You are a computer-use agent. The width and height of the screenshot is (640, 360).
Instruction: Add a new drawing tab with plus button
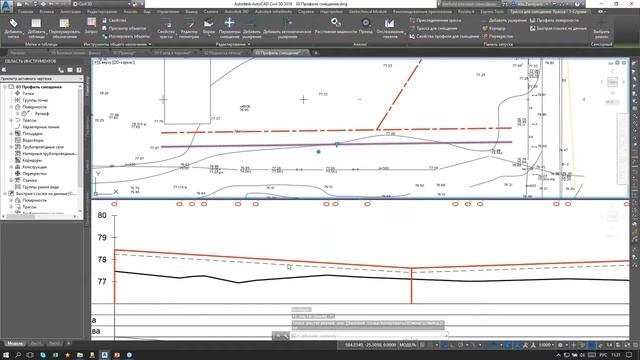click(316, 53)
